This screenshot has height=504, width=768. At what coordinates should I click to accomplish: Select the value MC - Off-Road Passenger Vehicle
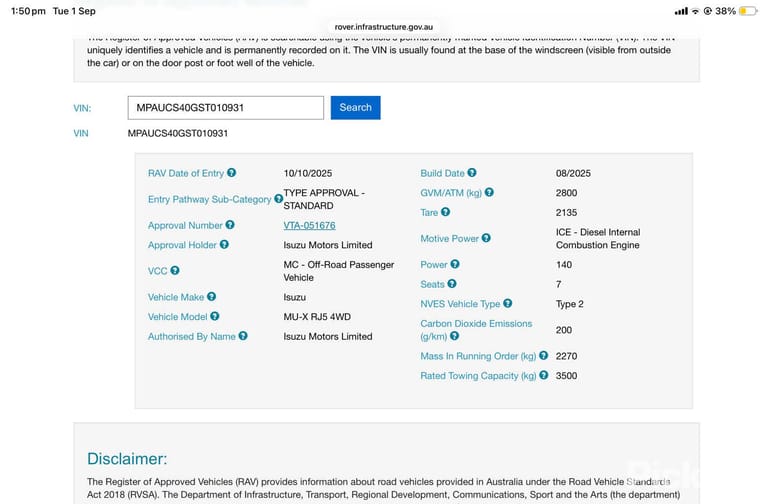pos(338,271)
